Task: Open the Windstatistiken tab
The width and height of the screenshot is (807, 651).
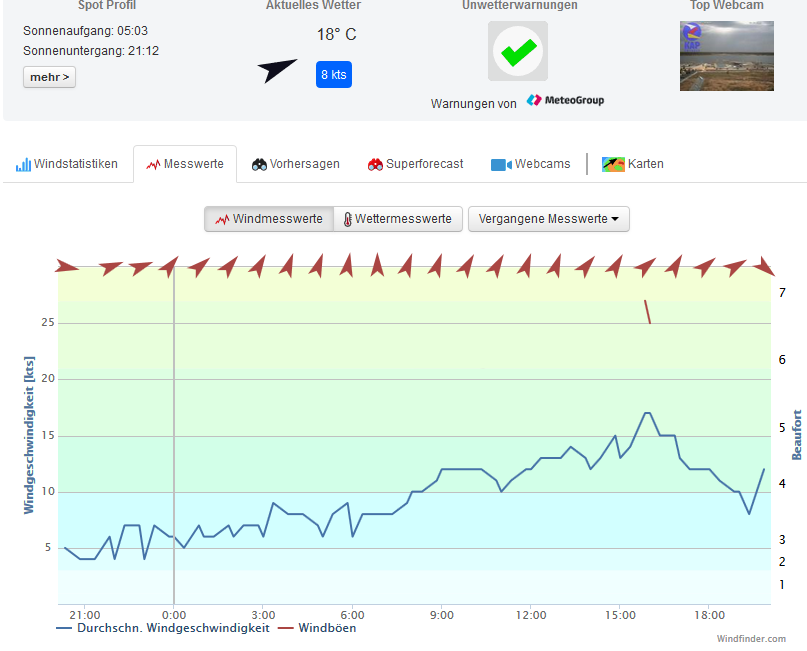Action: click(67, 164)
